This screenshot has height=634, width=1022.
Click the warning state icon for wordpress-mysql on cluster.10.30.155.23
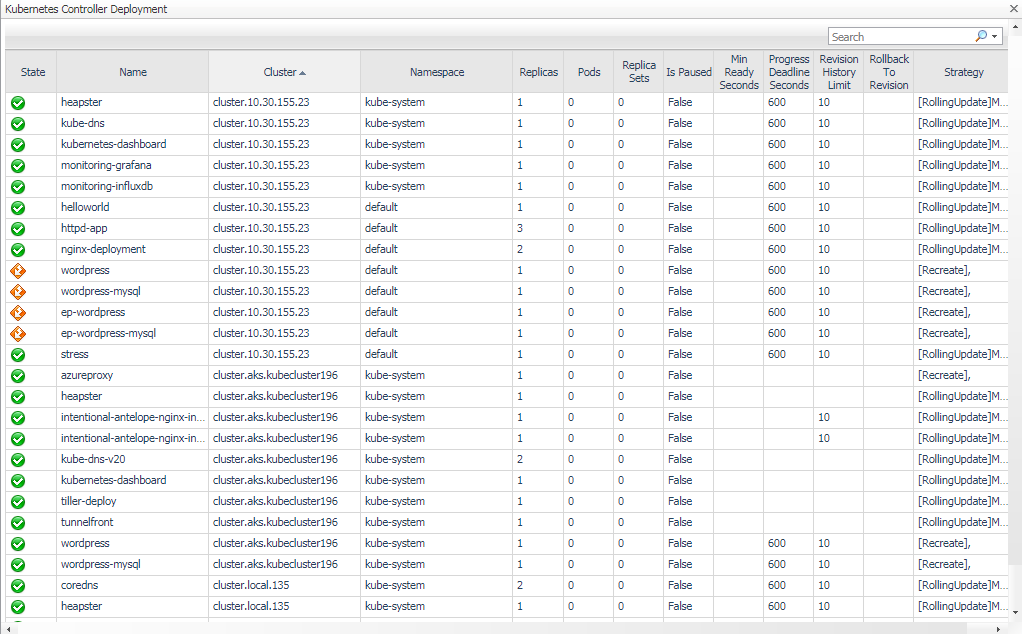point(18,291)
